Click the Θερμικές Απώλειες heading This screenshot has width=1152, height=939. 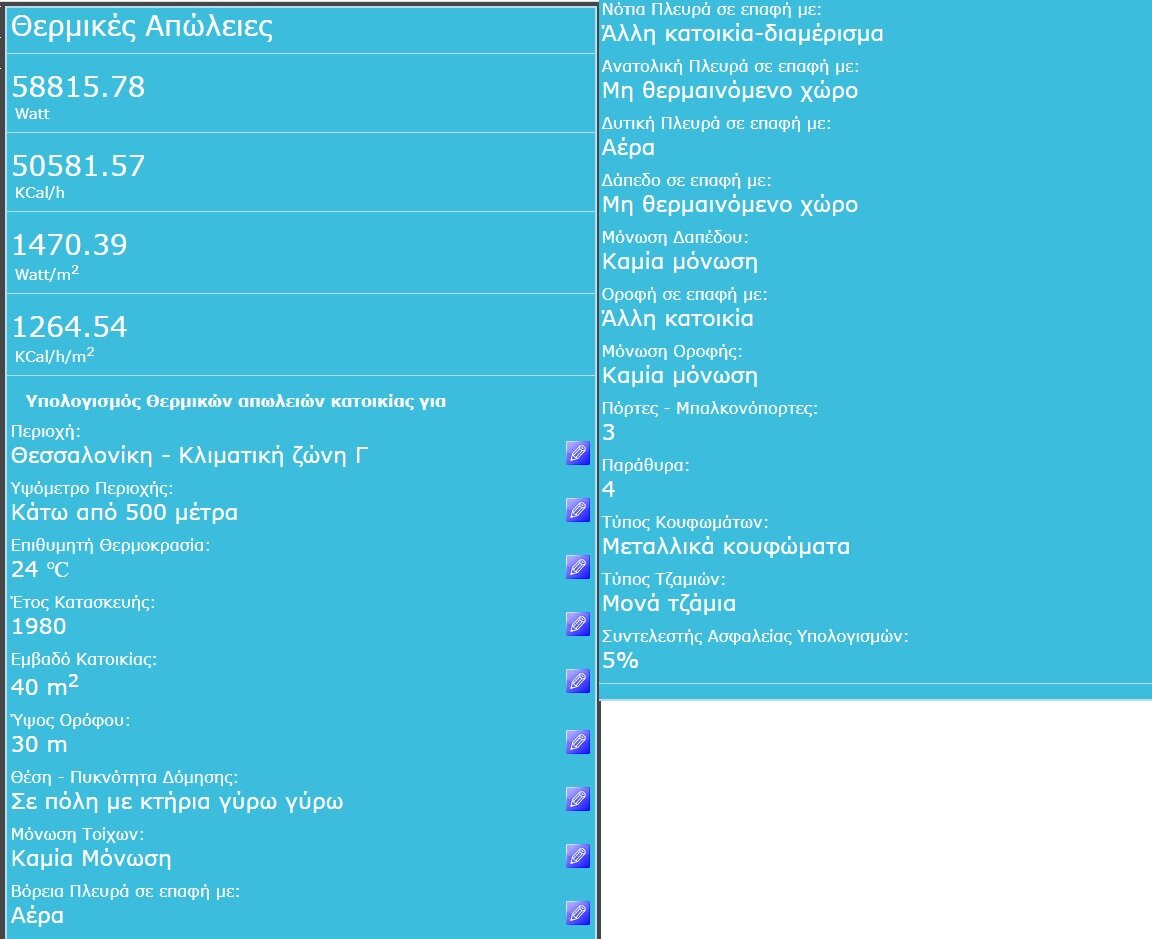pyautogui.click(x=142, y=26)
